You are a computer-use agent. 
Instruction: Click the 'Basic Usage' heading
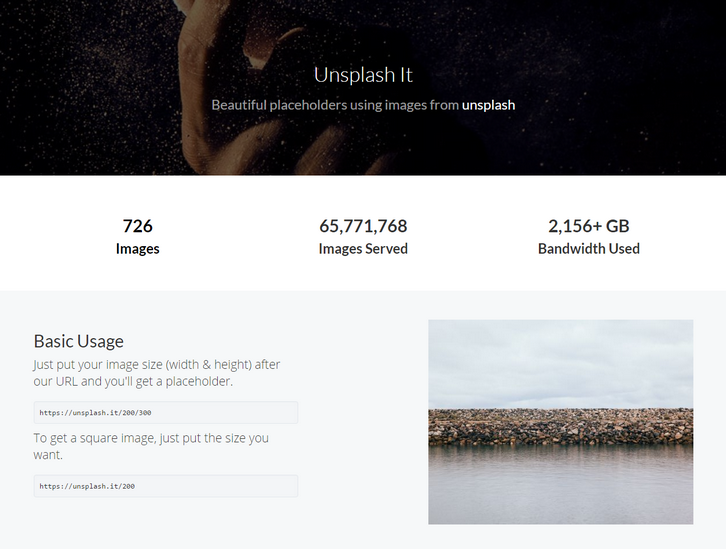[79, 341]
